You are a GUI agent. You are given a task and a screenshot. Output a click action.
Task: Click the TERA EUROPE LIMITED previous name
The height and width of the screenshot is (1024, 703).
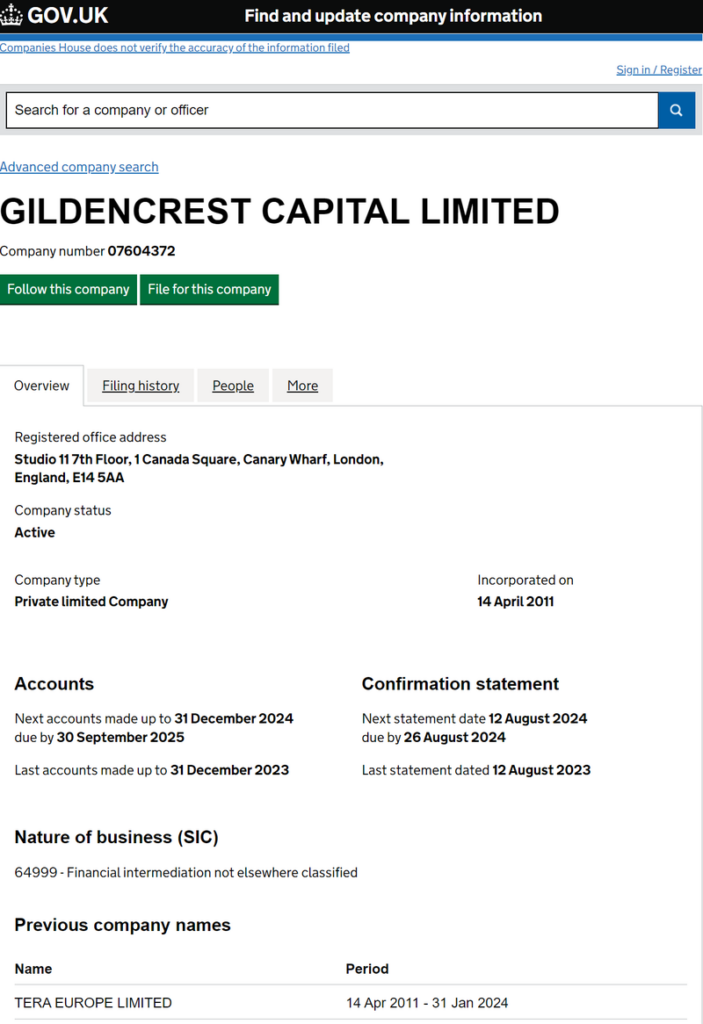tap(93, 1003)
